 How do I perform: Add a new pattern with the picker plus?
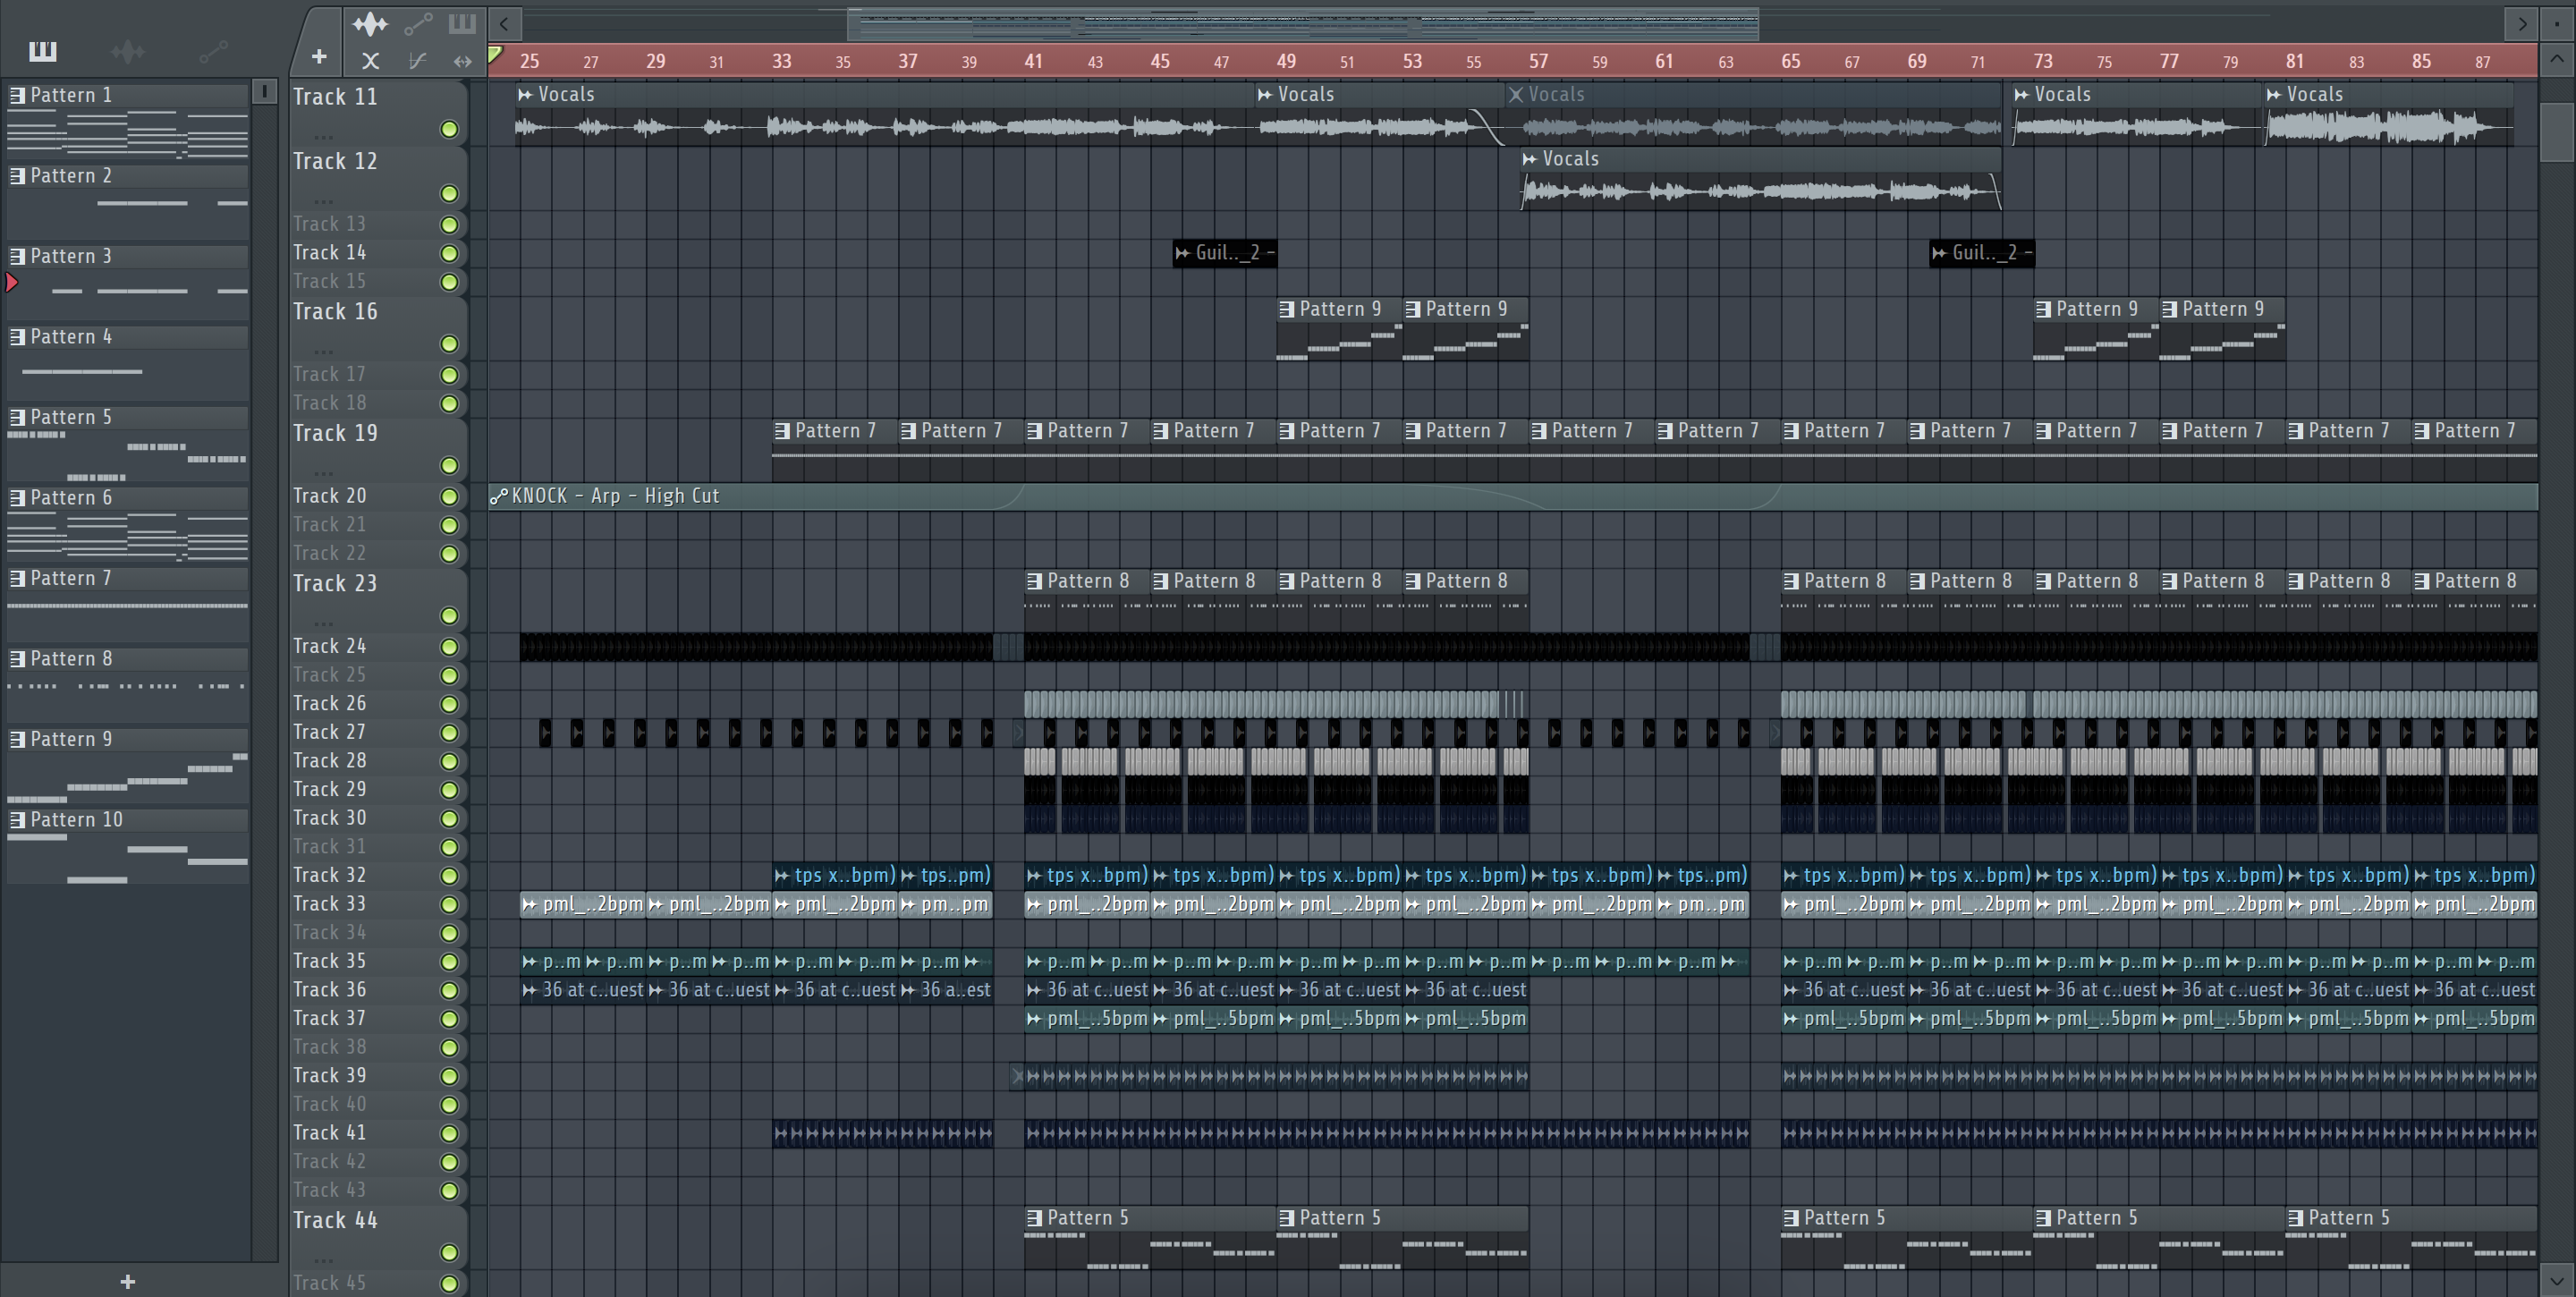tap(127, 1281)
